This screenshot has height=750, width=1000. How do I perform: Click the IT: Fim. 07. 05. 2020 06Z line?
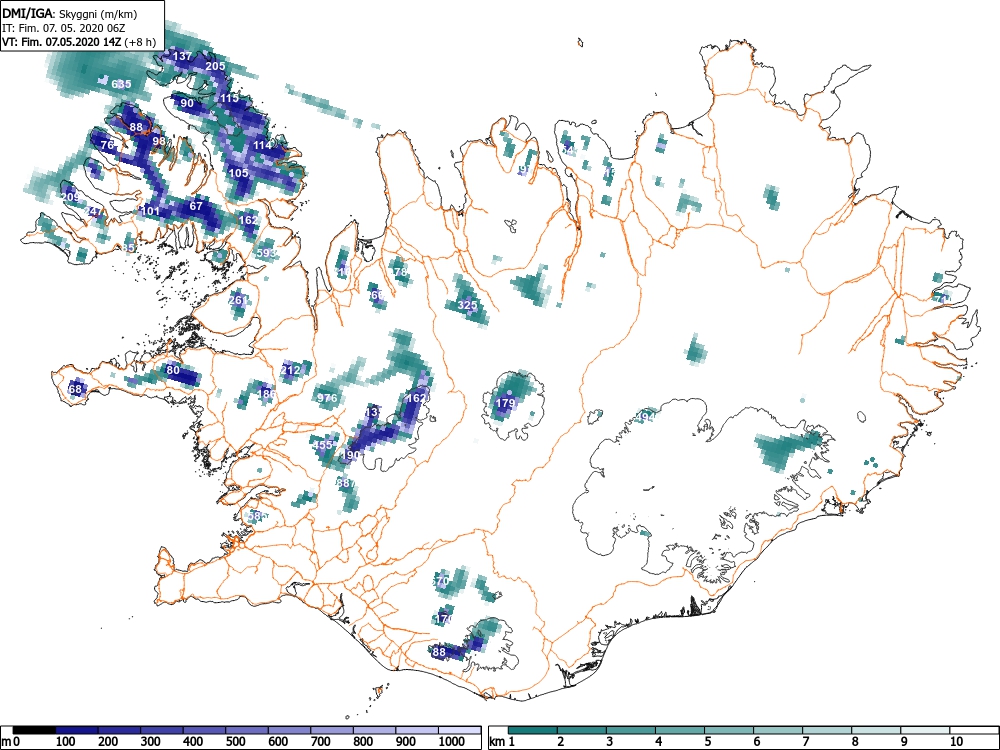tap(64, 28)
